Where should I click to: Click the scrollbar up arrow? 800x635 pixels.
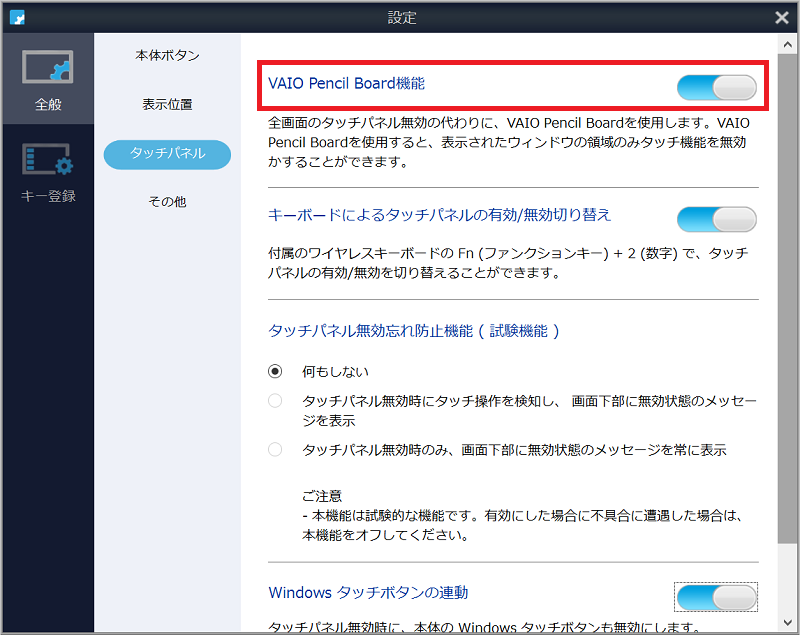click(x=787, y=45)
